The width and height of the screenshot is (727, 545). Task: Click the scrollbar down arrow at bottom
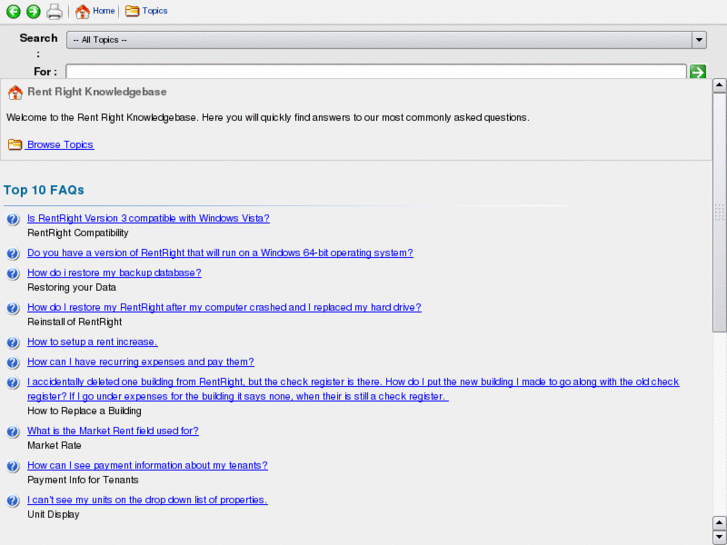pos(719,537)
